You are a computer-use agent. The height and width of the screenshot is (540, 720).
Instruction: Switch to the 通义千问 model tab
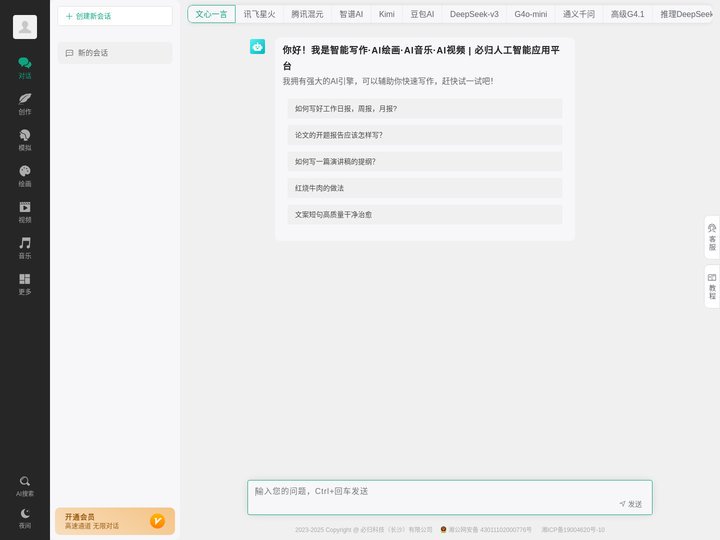coord(579,14)
